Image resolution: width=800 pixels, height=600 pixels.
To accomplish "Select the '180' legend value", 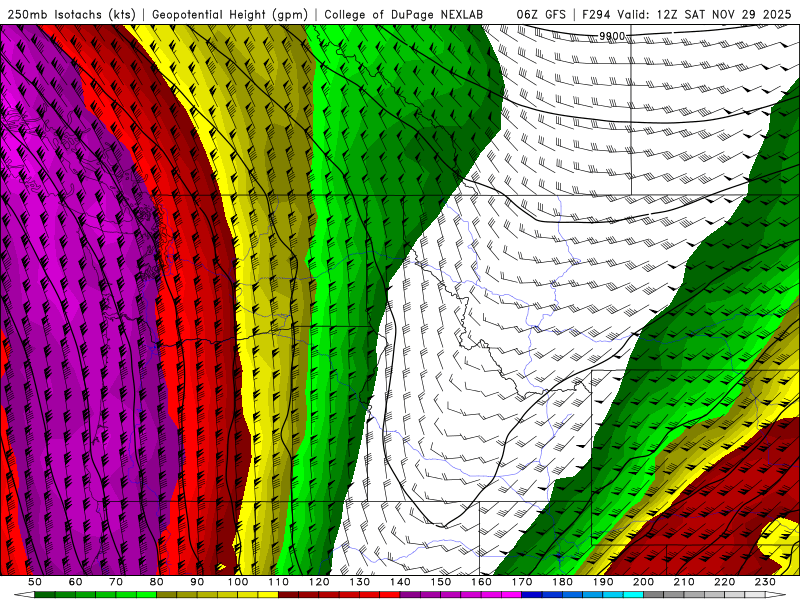I will click(563, 582).
